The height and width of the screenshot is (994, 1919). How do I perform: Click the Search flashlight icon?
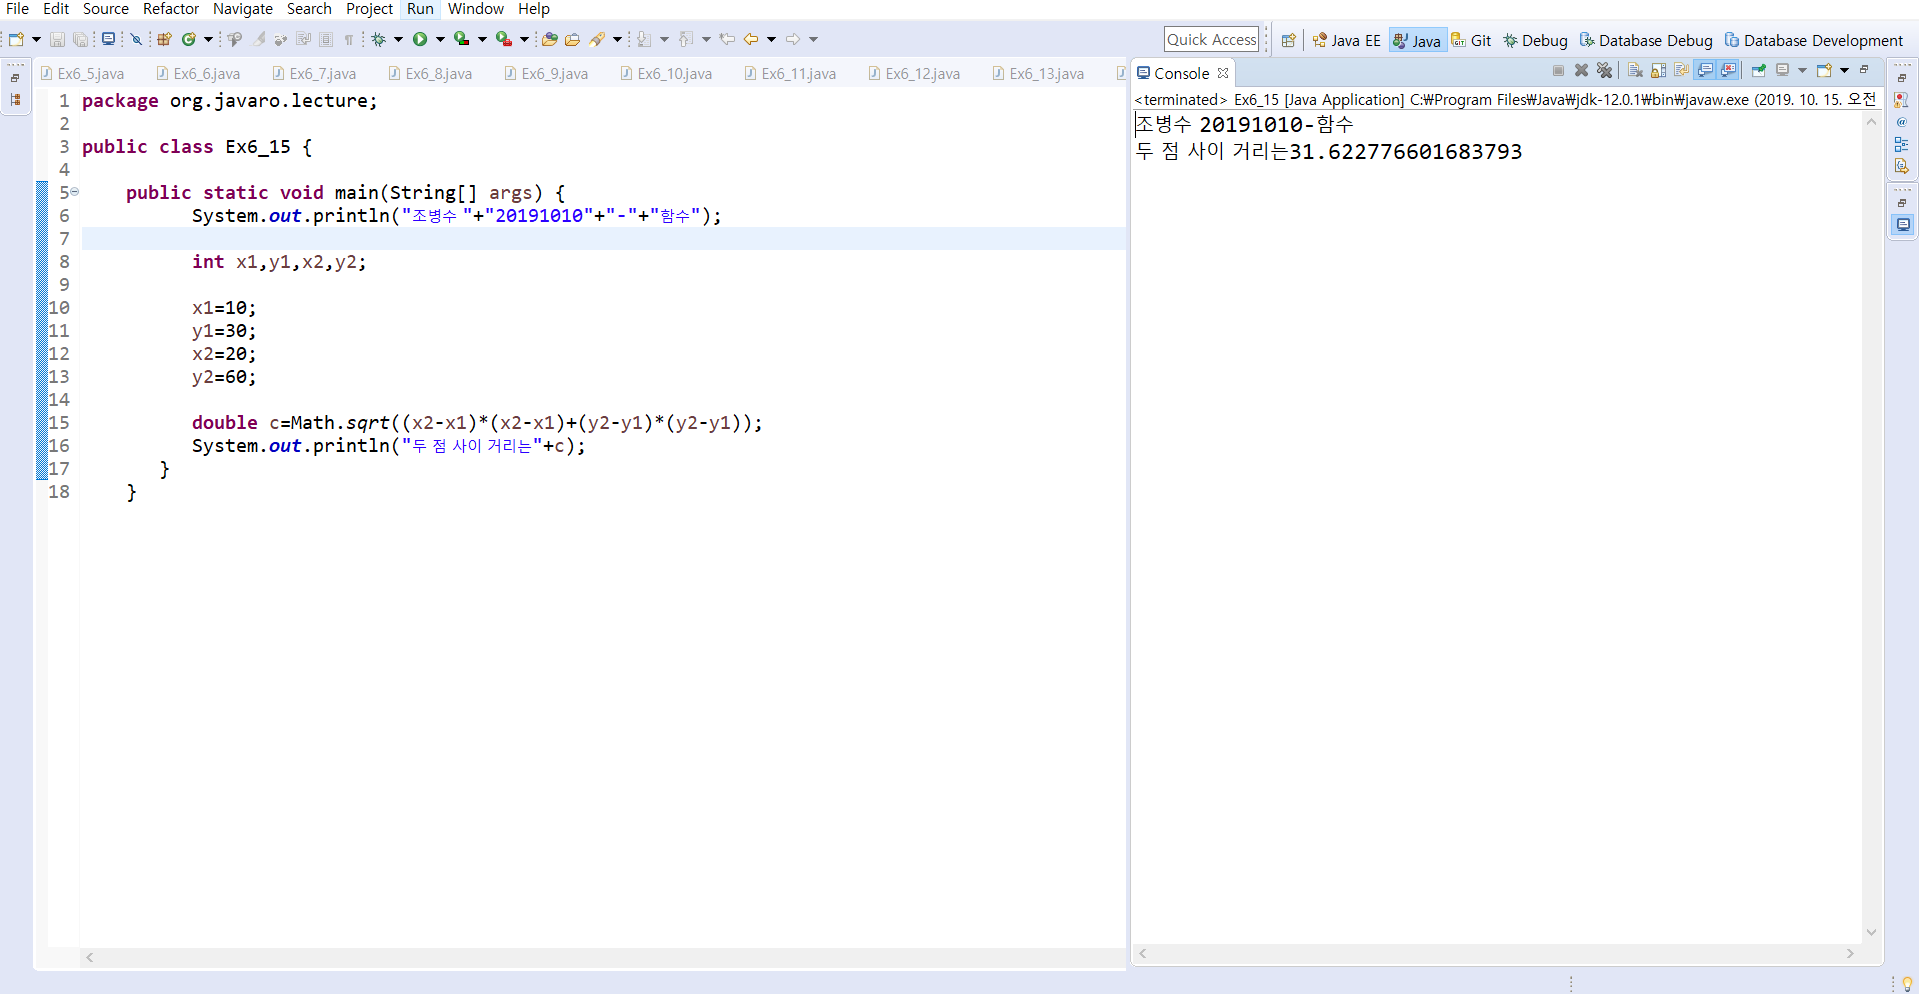[x=597, y=39]
